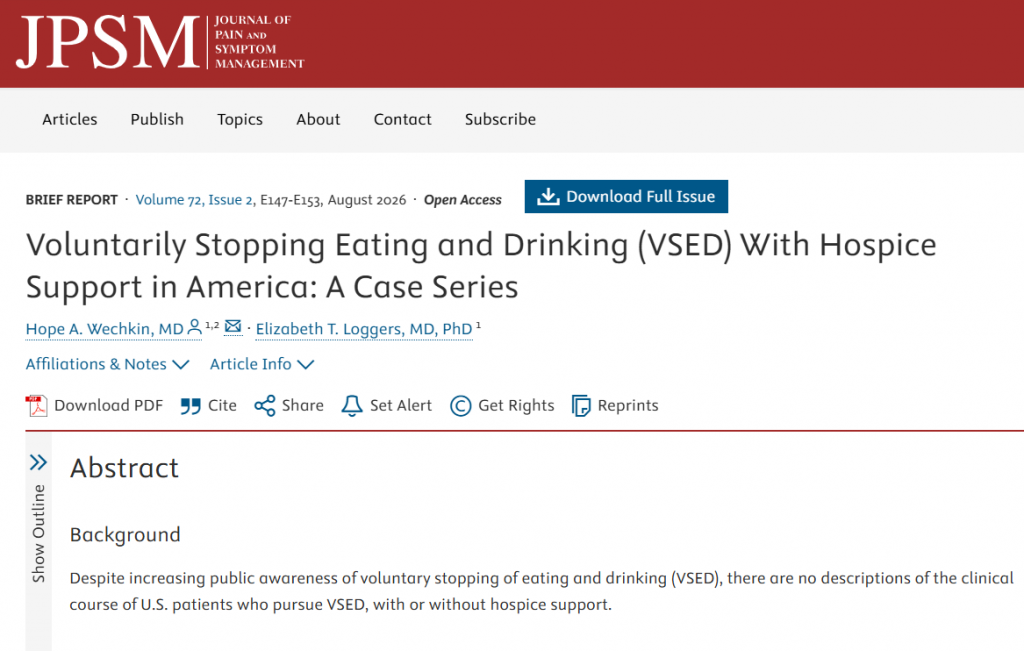Click the Set Alert bell icon
Viewport: 1024px width, 651px height.
[352, 405]
